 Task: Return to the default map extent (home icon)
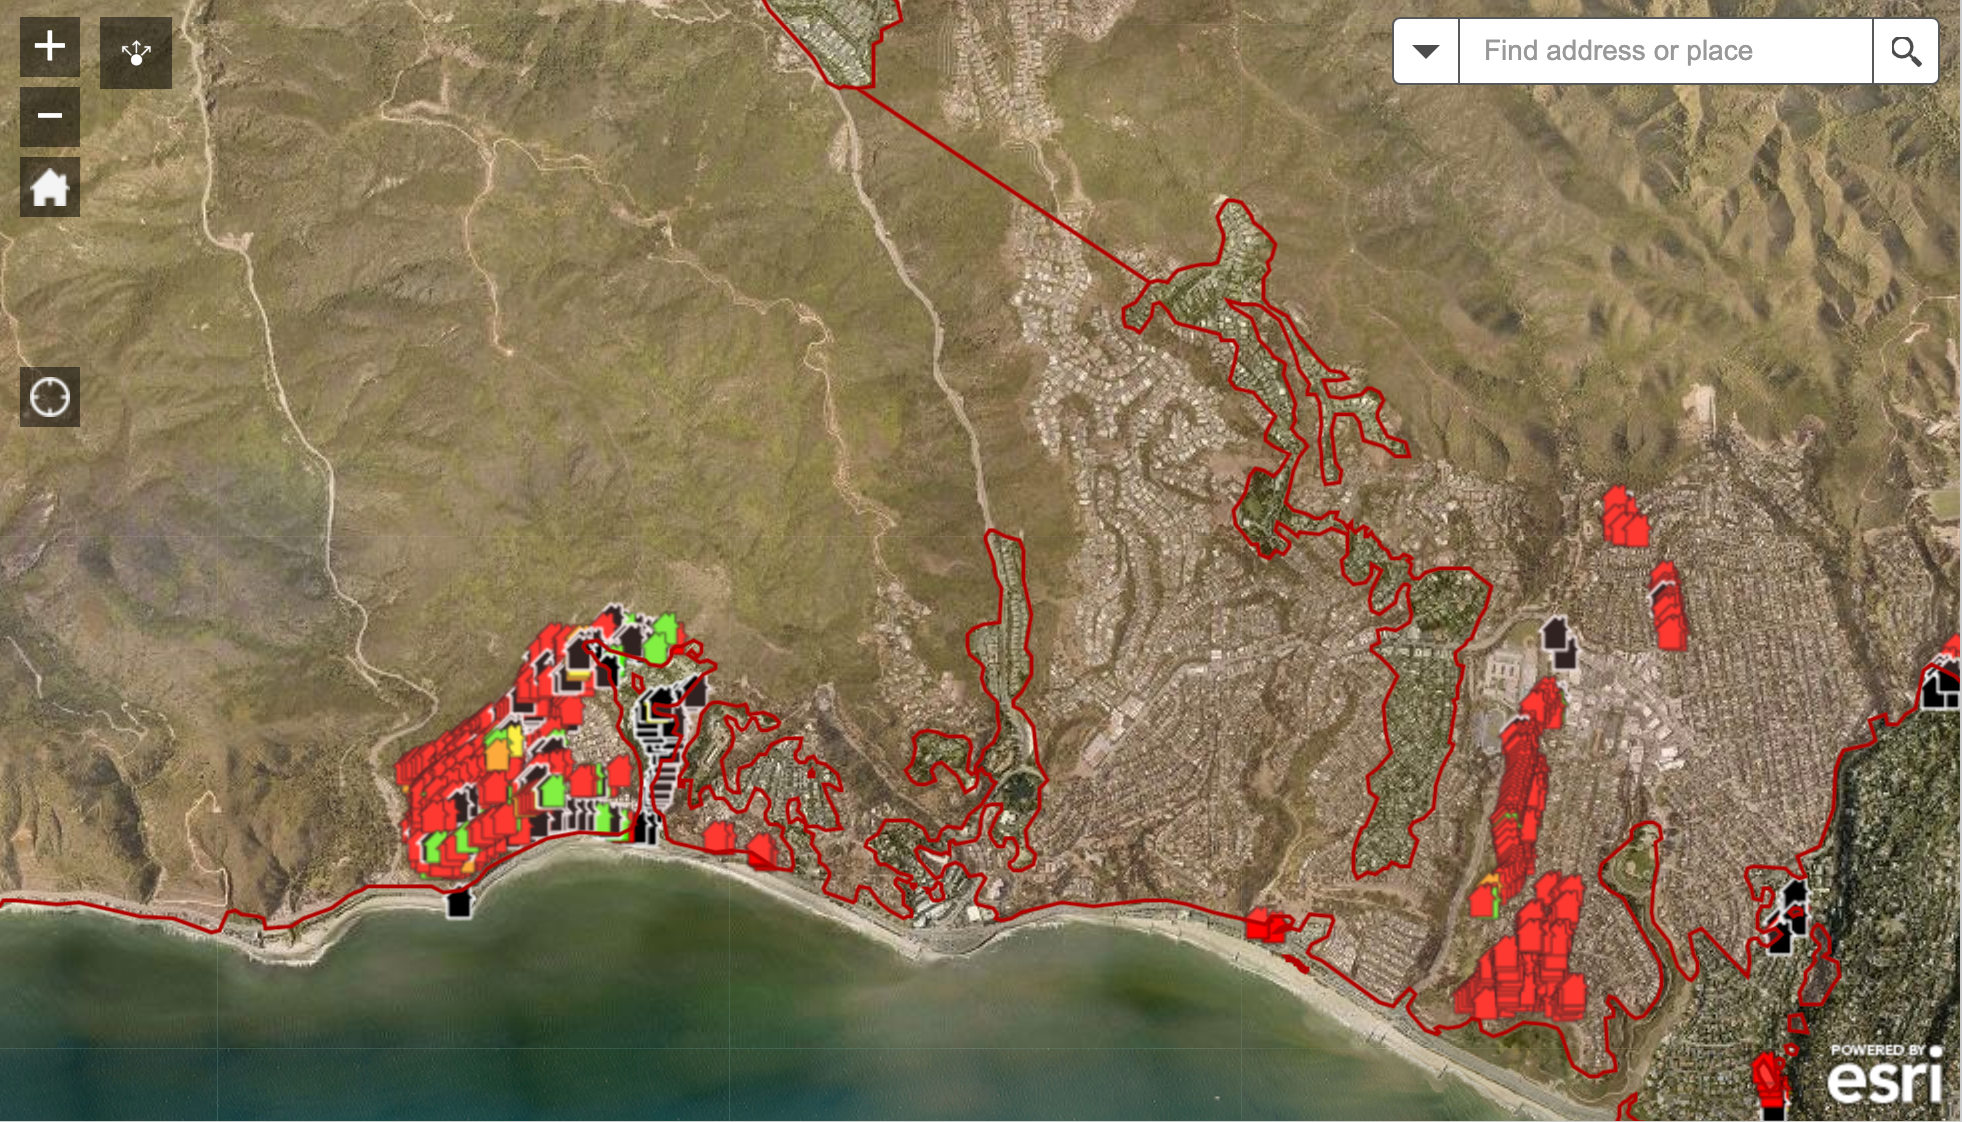coord(50,187)
